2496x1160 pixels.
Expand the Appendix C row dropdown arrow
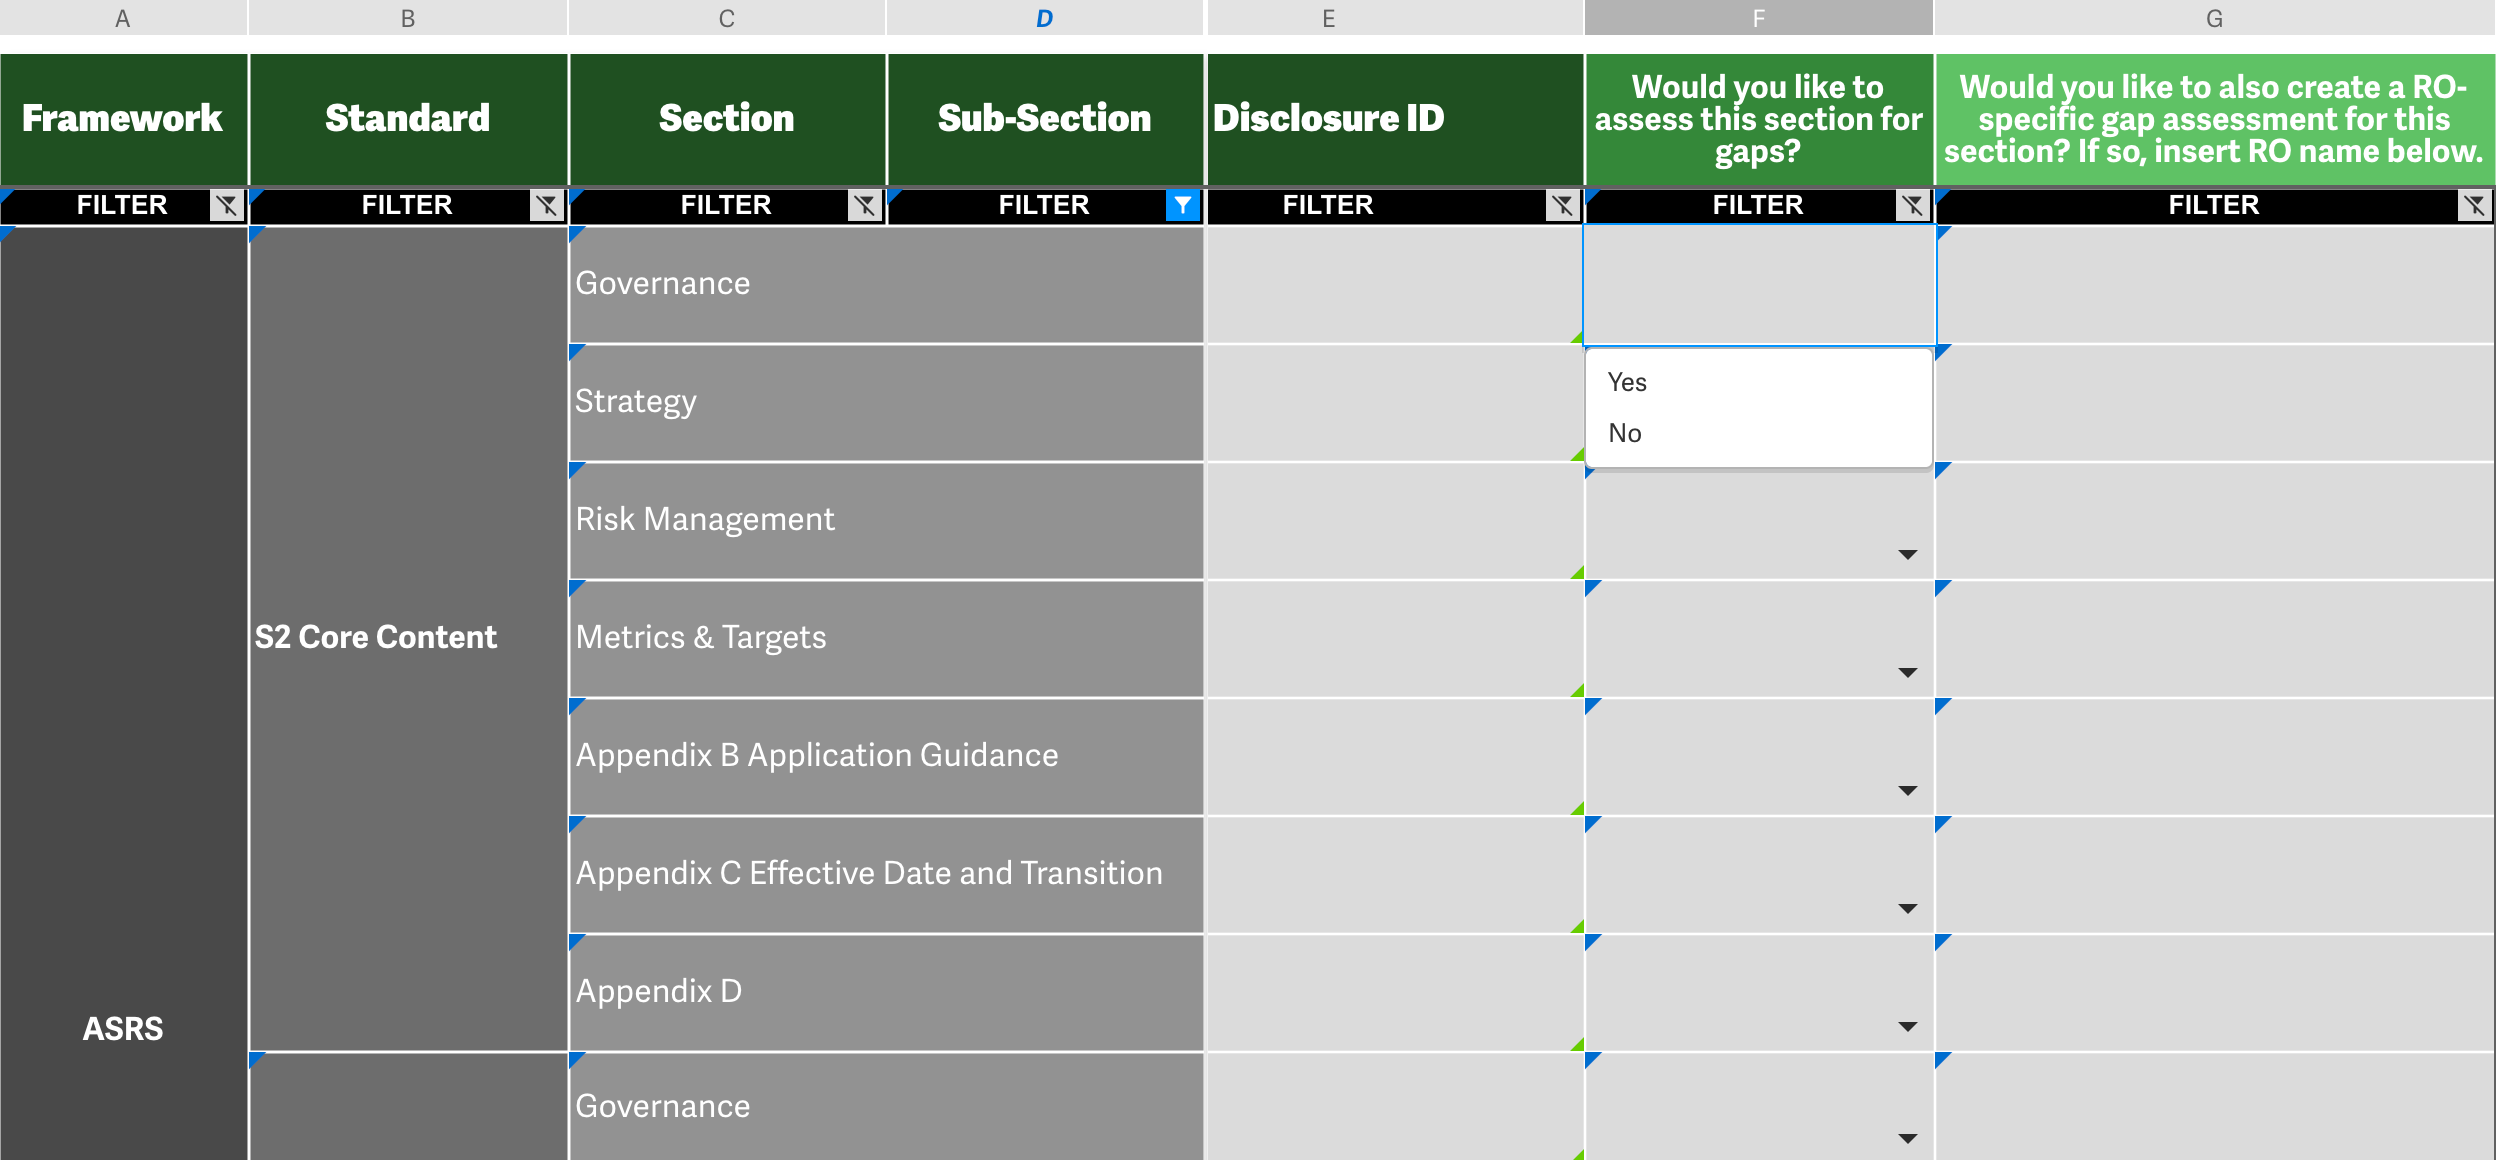(1908, 909)
